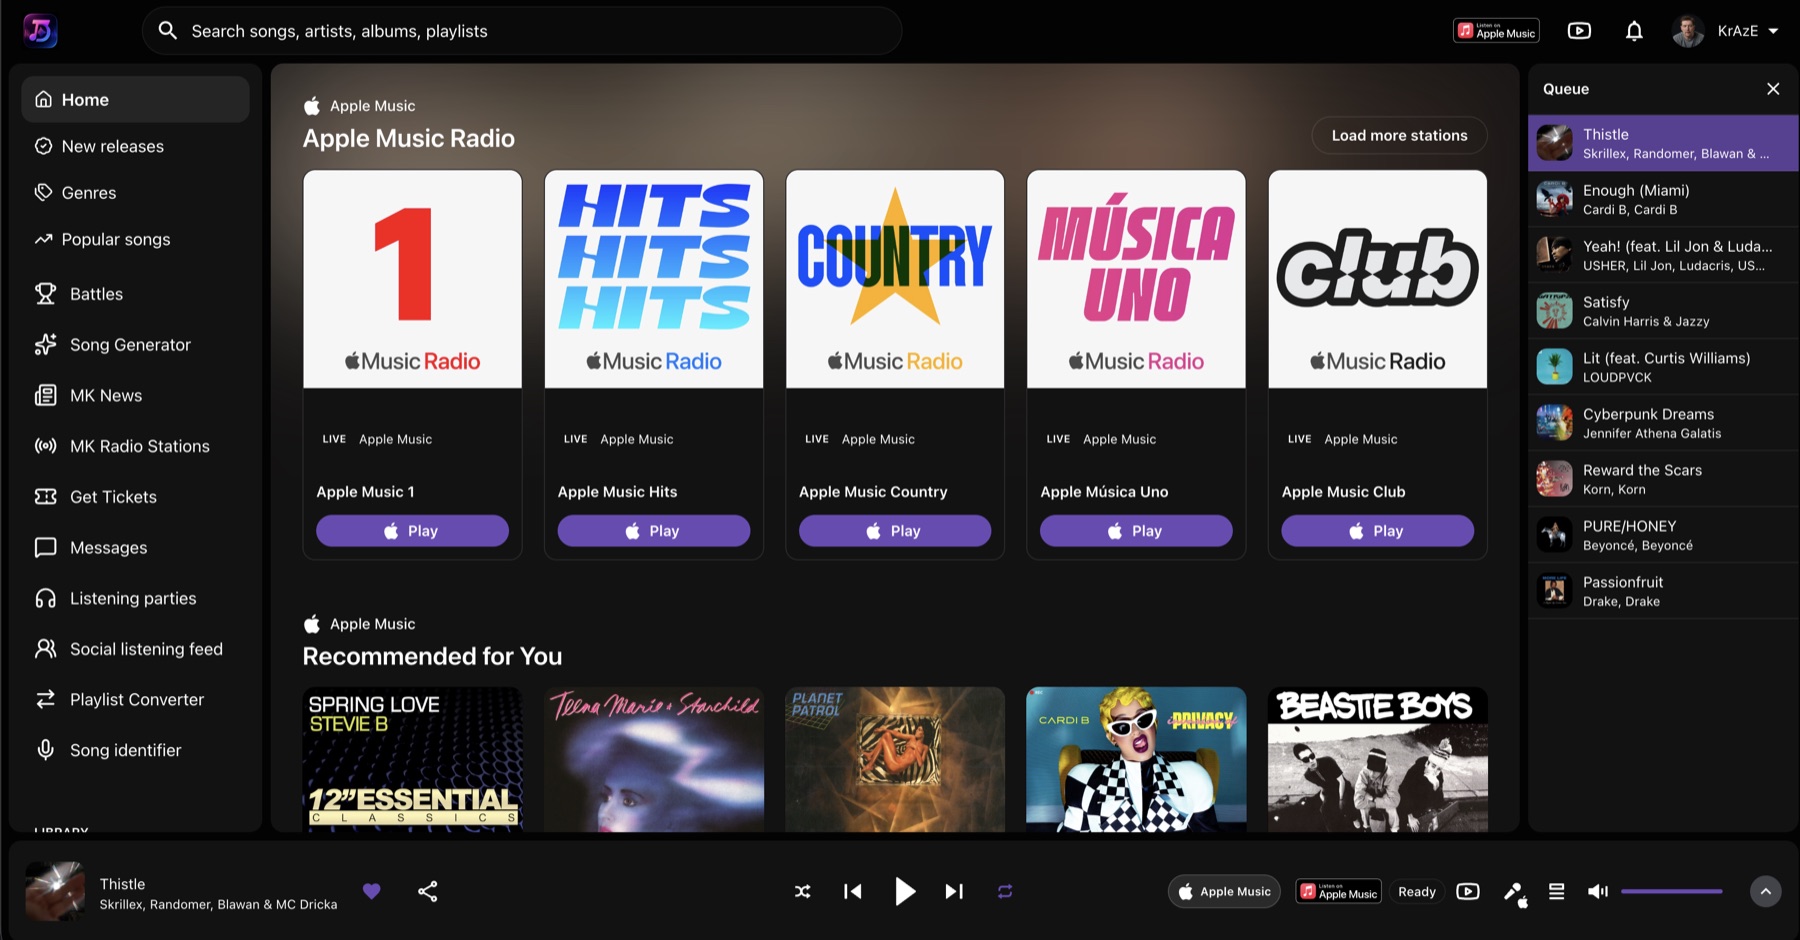
Task: Open the video mode icon in player bar
Action: (x=1468, y=892)
